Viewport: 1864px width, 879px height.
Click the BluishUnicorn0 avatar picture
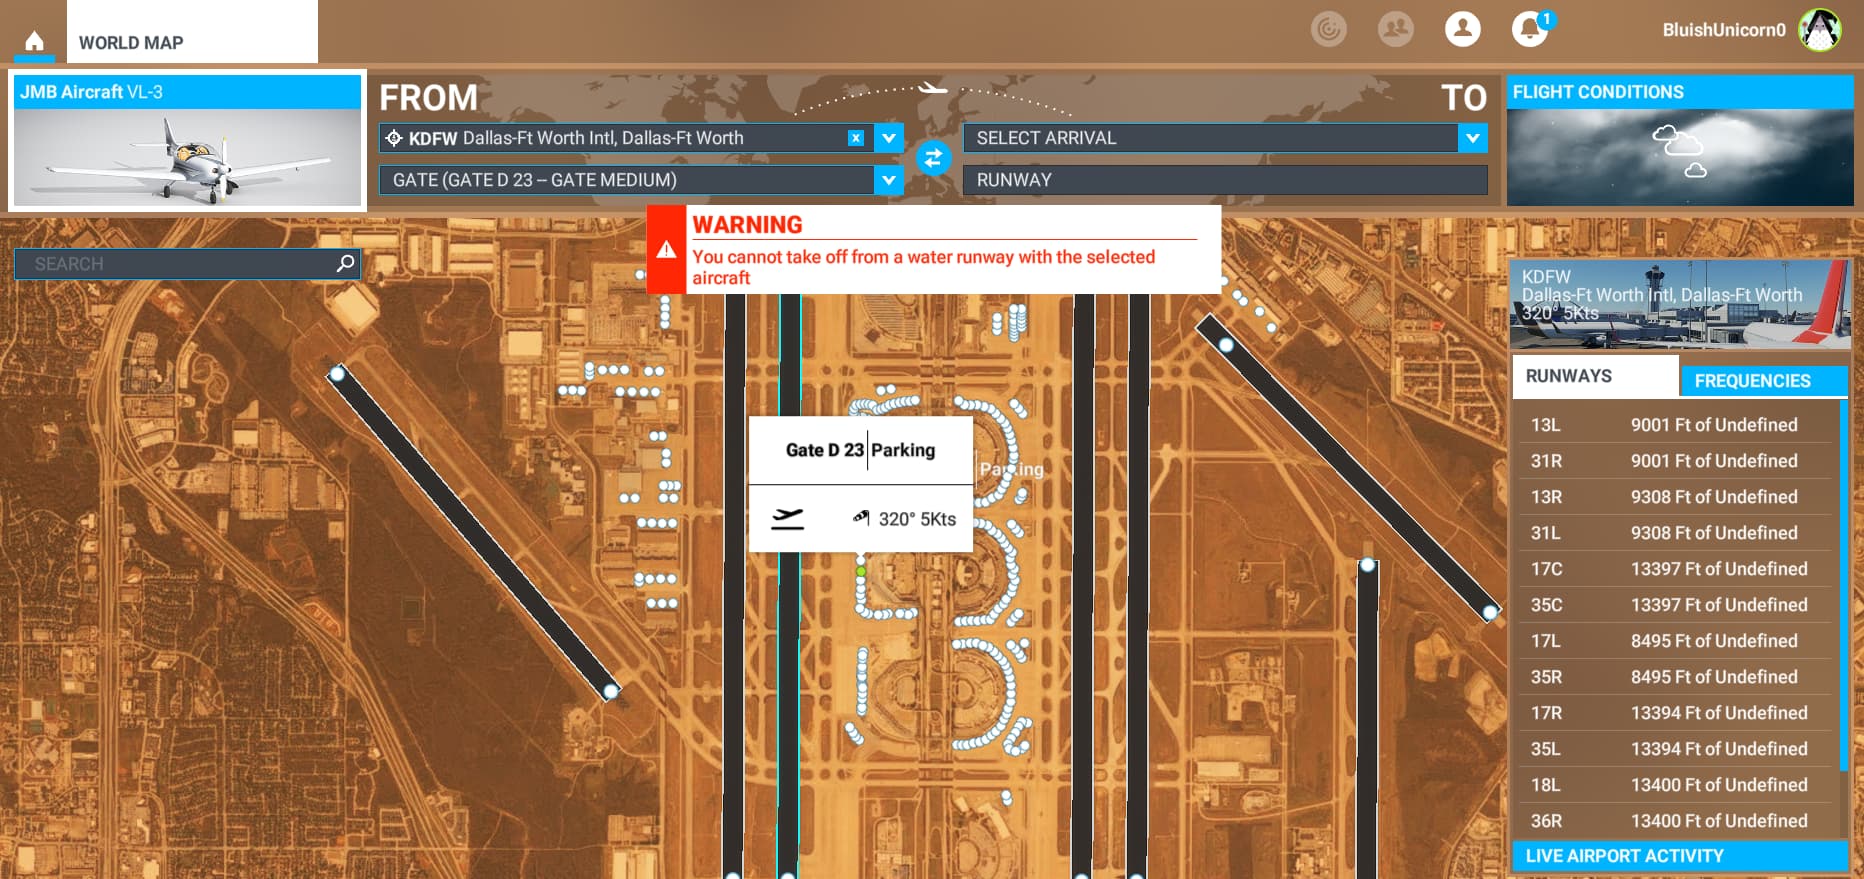click(1819, 30)
